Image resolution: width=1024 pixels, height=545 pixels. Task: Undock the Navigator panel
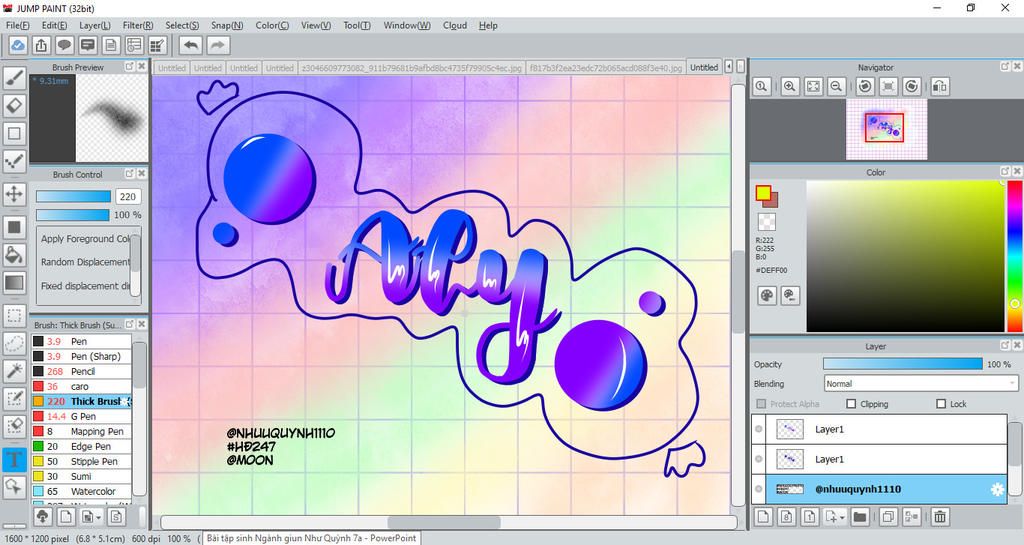1005,67
